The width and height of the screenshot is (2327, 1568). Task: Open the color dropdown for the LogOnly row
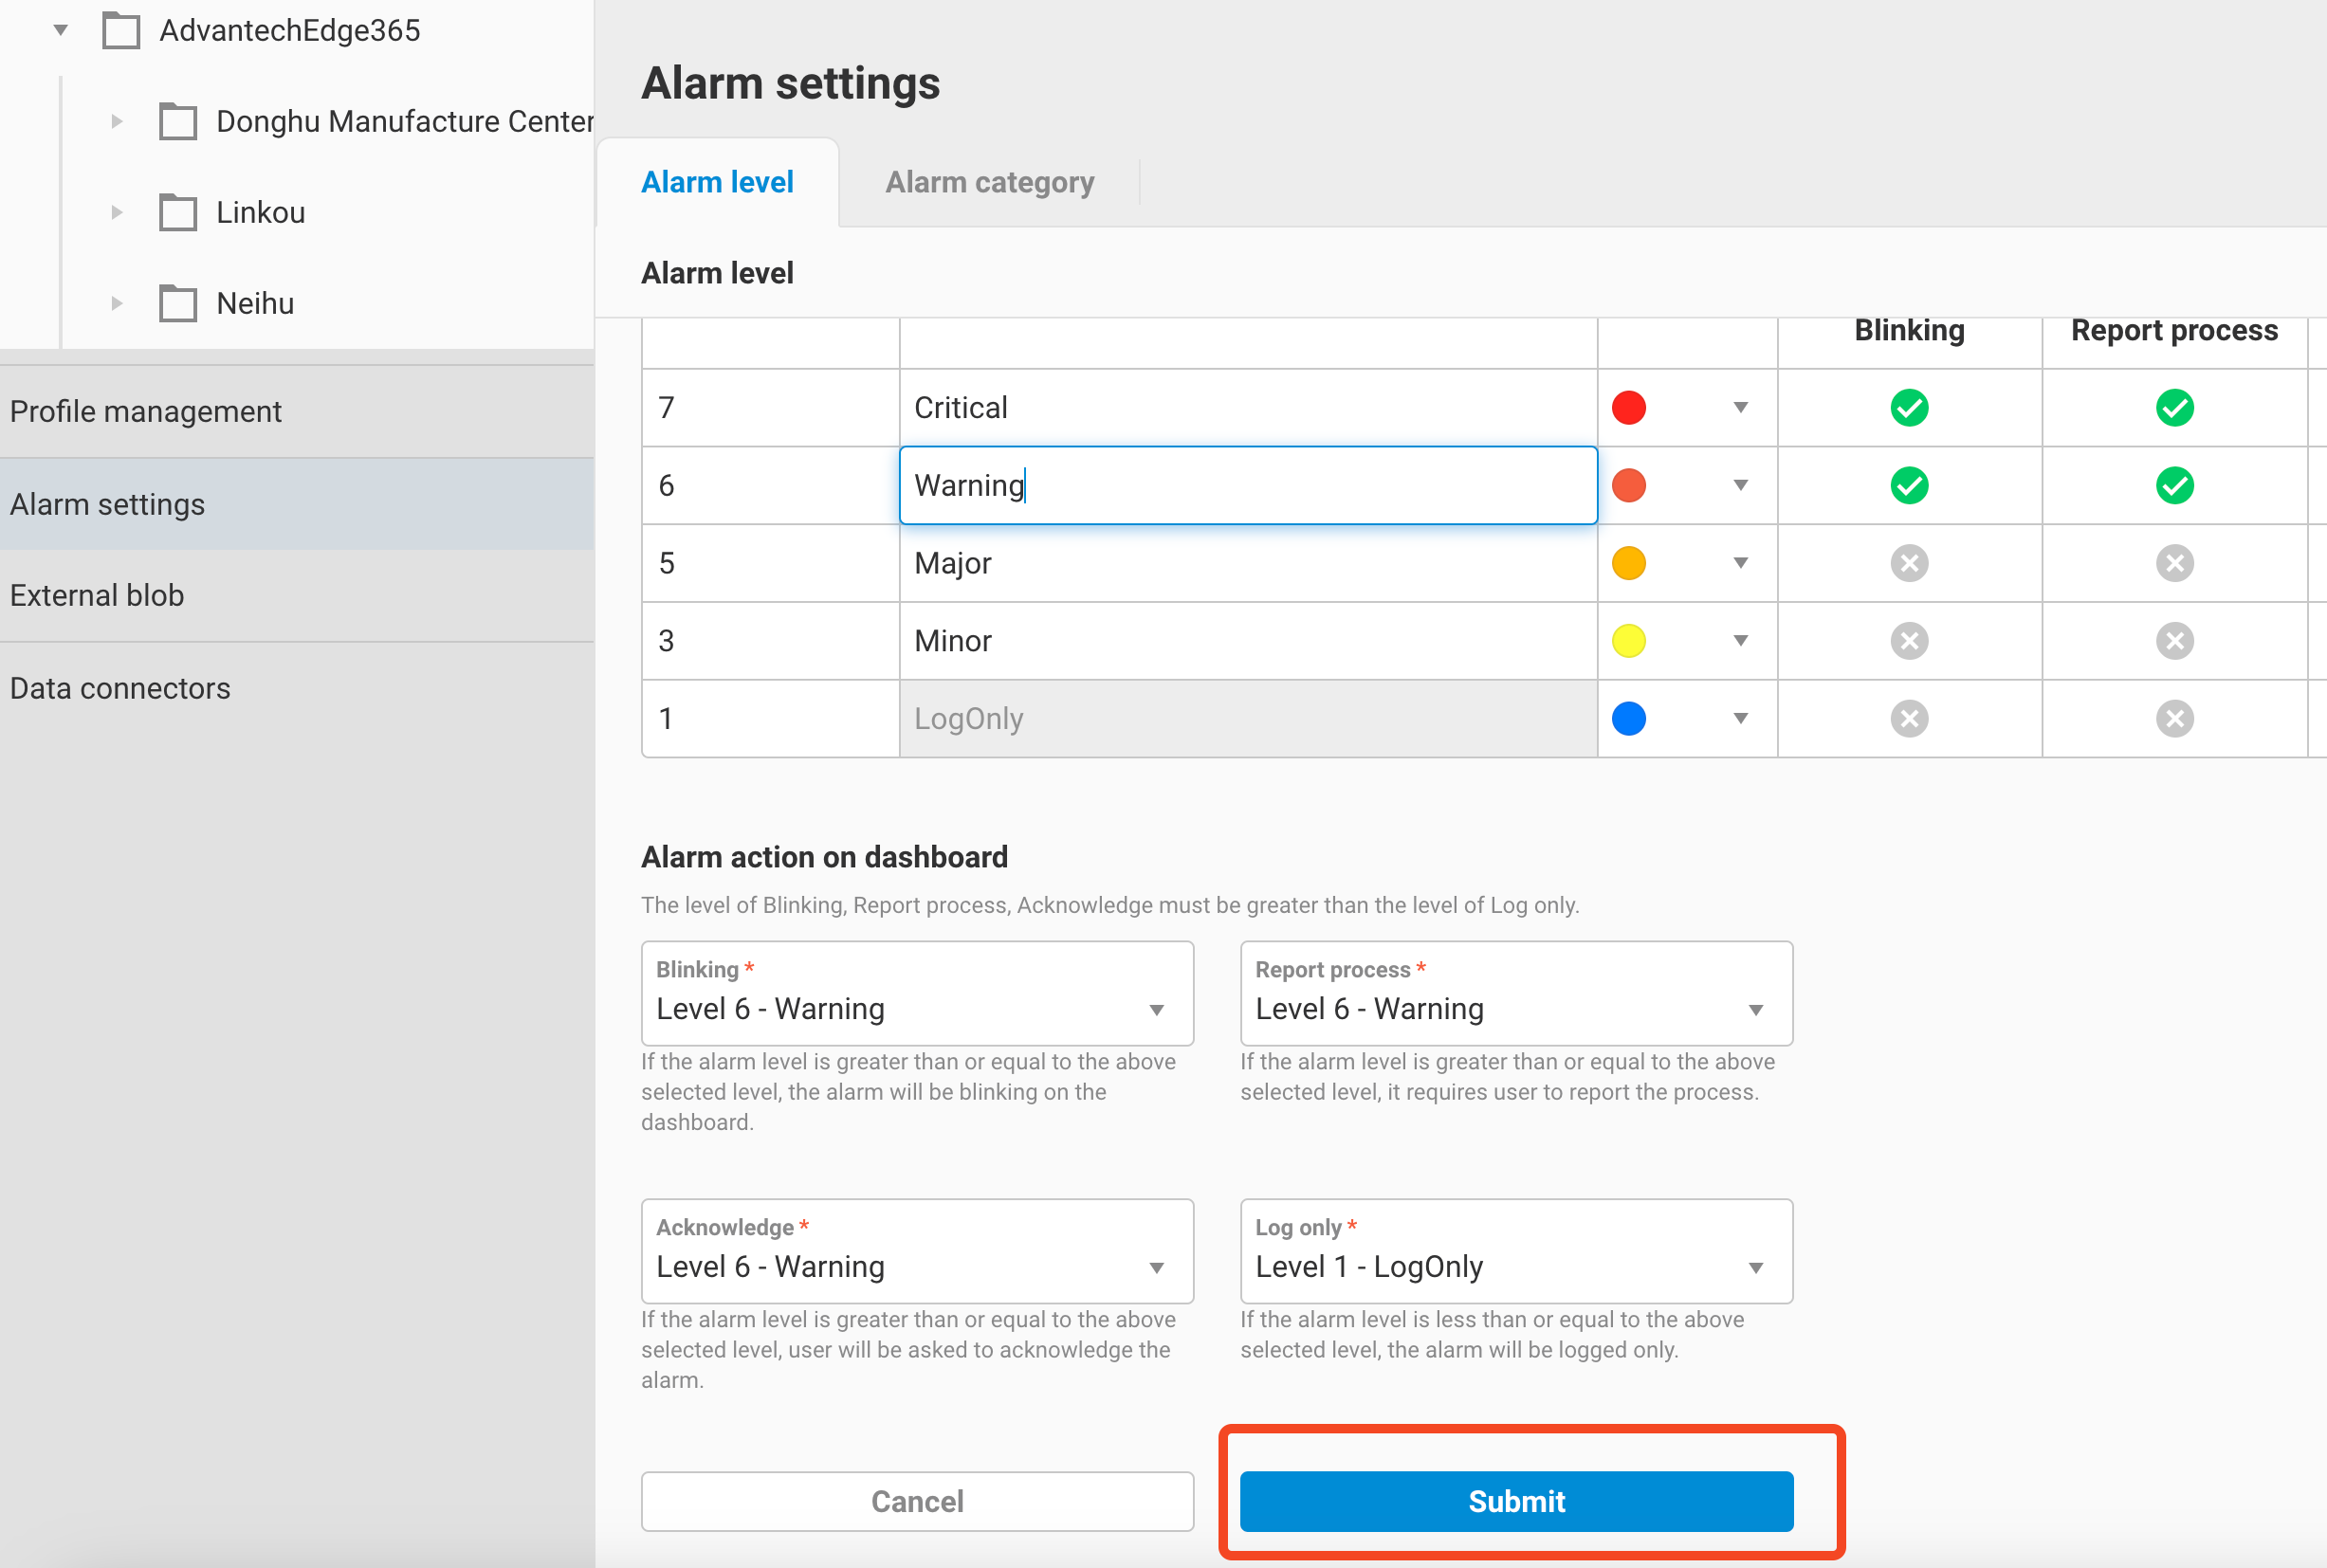tap(1739, 718)
